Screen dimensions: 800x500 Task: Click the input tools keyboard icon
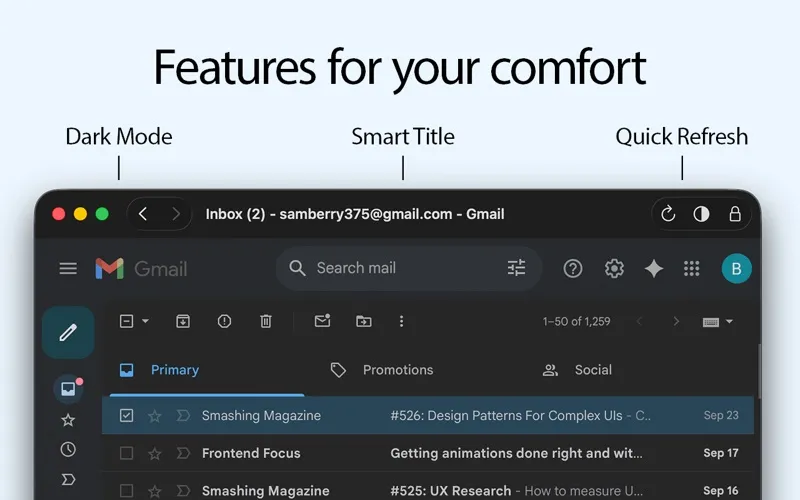point(711,322)
